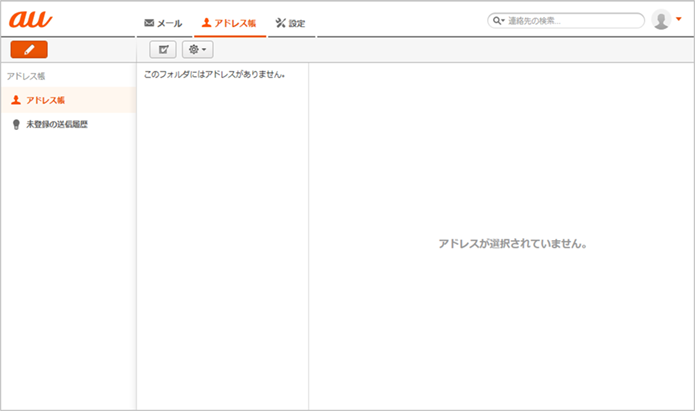Click the new address entry icon button
Screen dimensions: 695x411
[162, 49]
